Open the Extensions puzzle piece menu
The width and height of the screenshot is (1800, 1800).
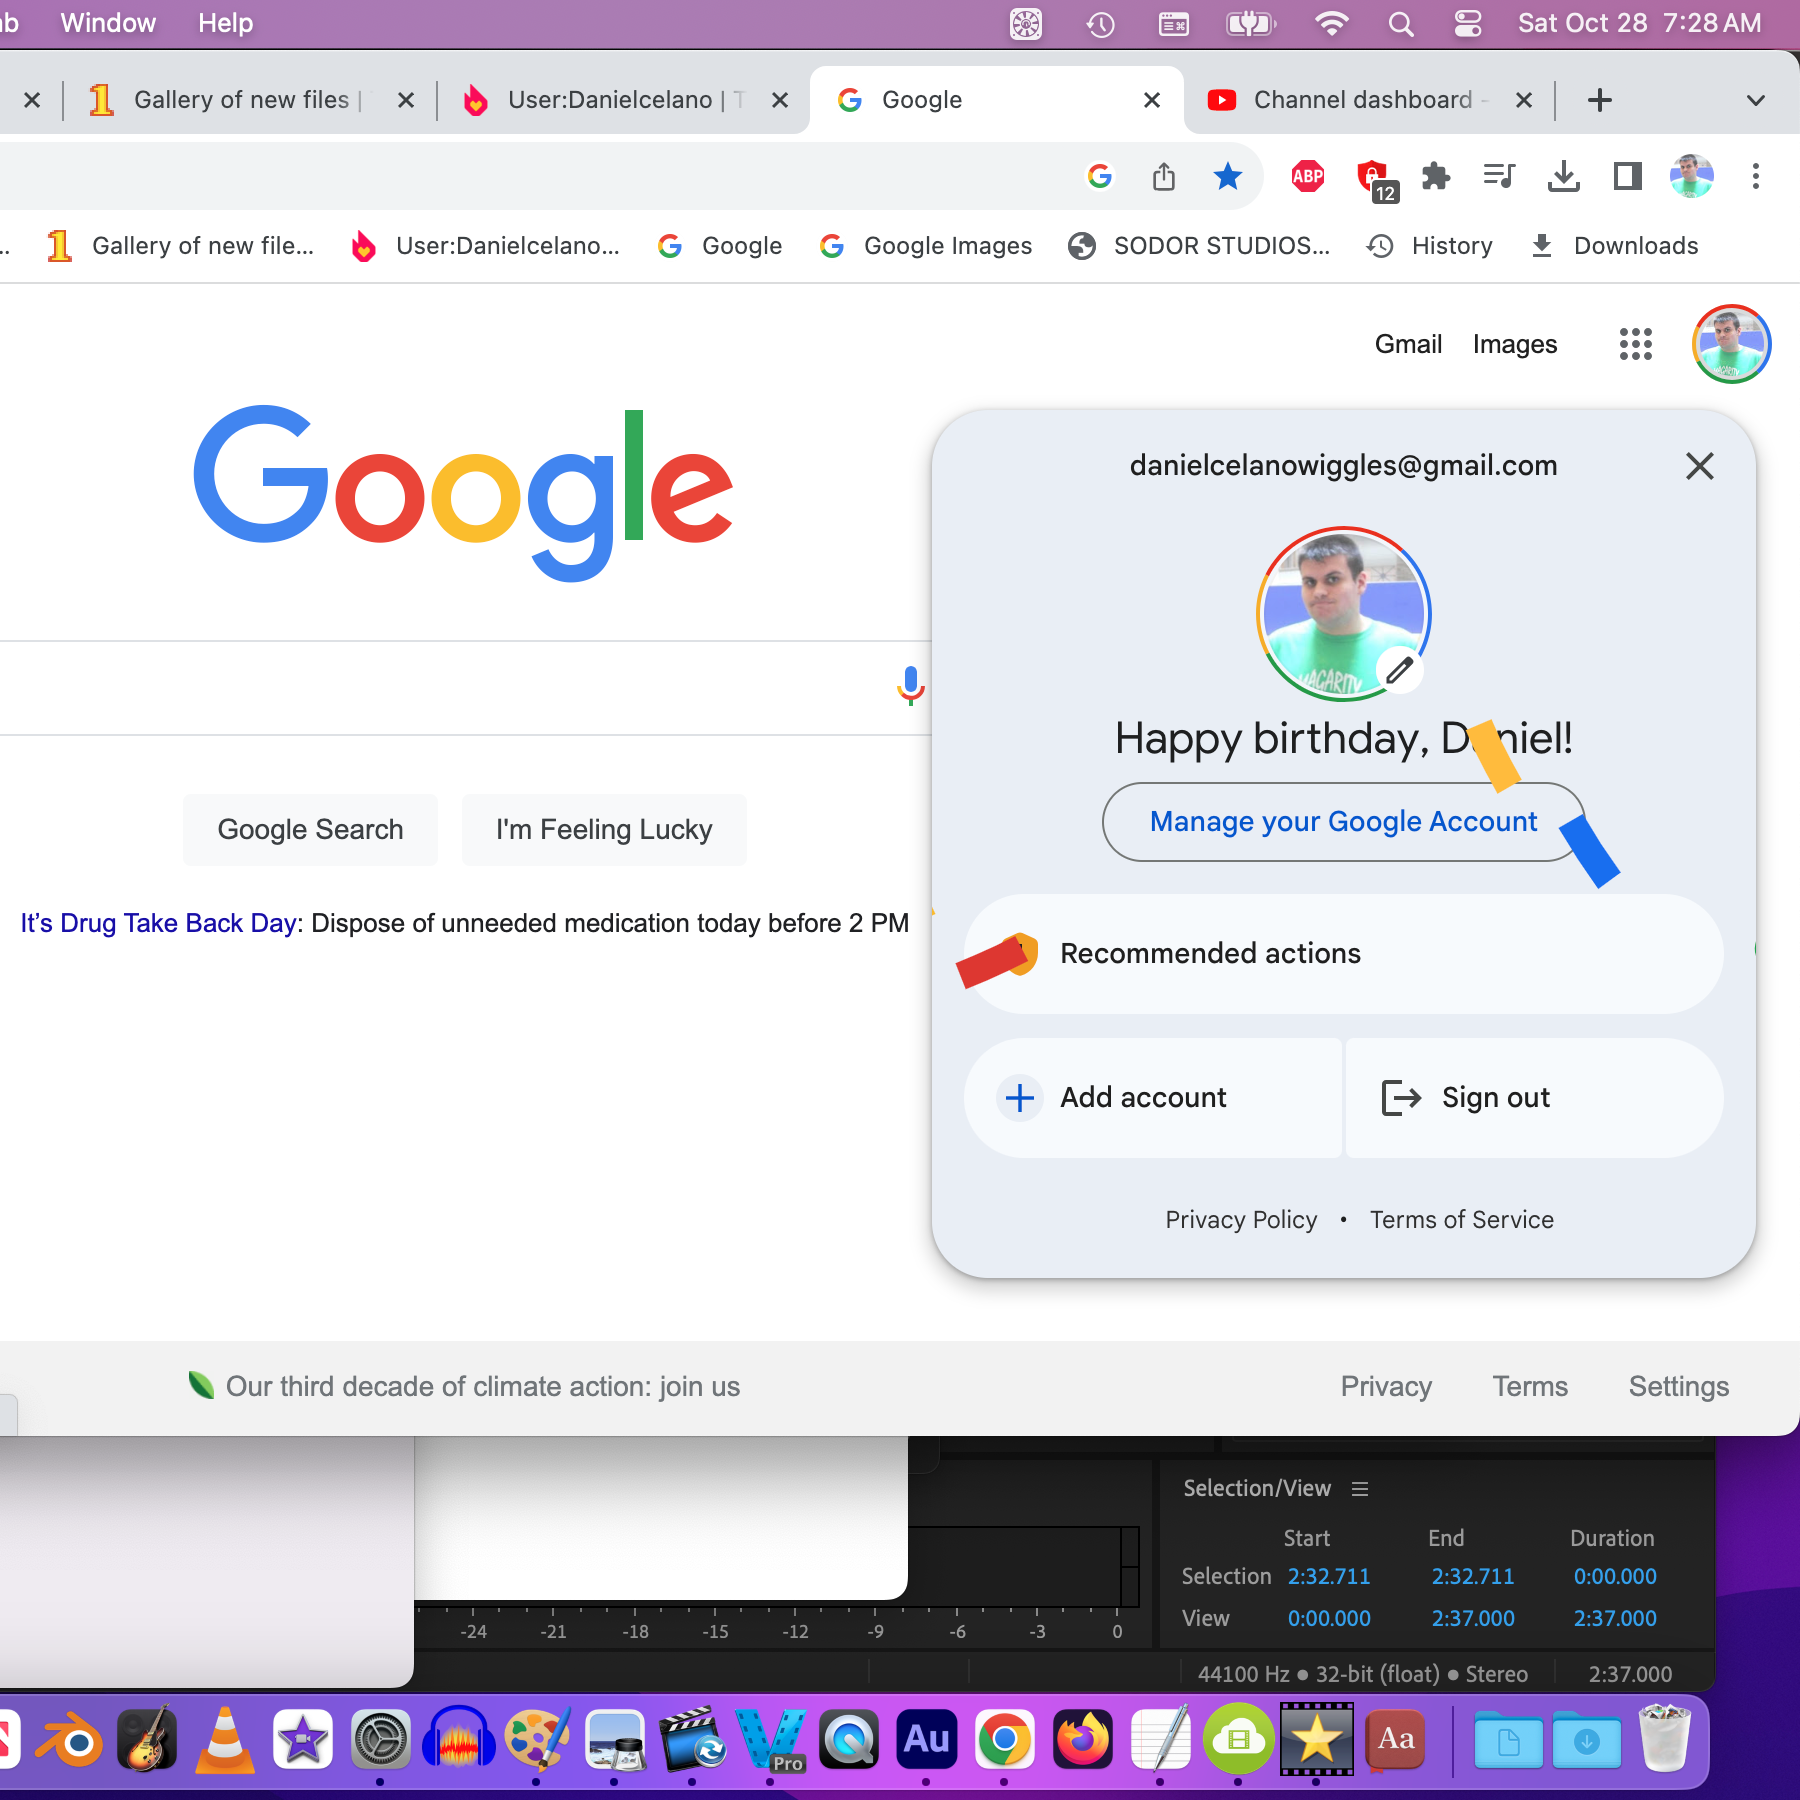(1436, 177)
